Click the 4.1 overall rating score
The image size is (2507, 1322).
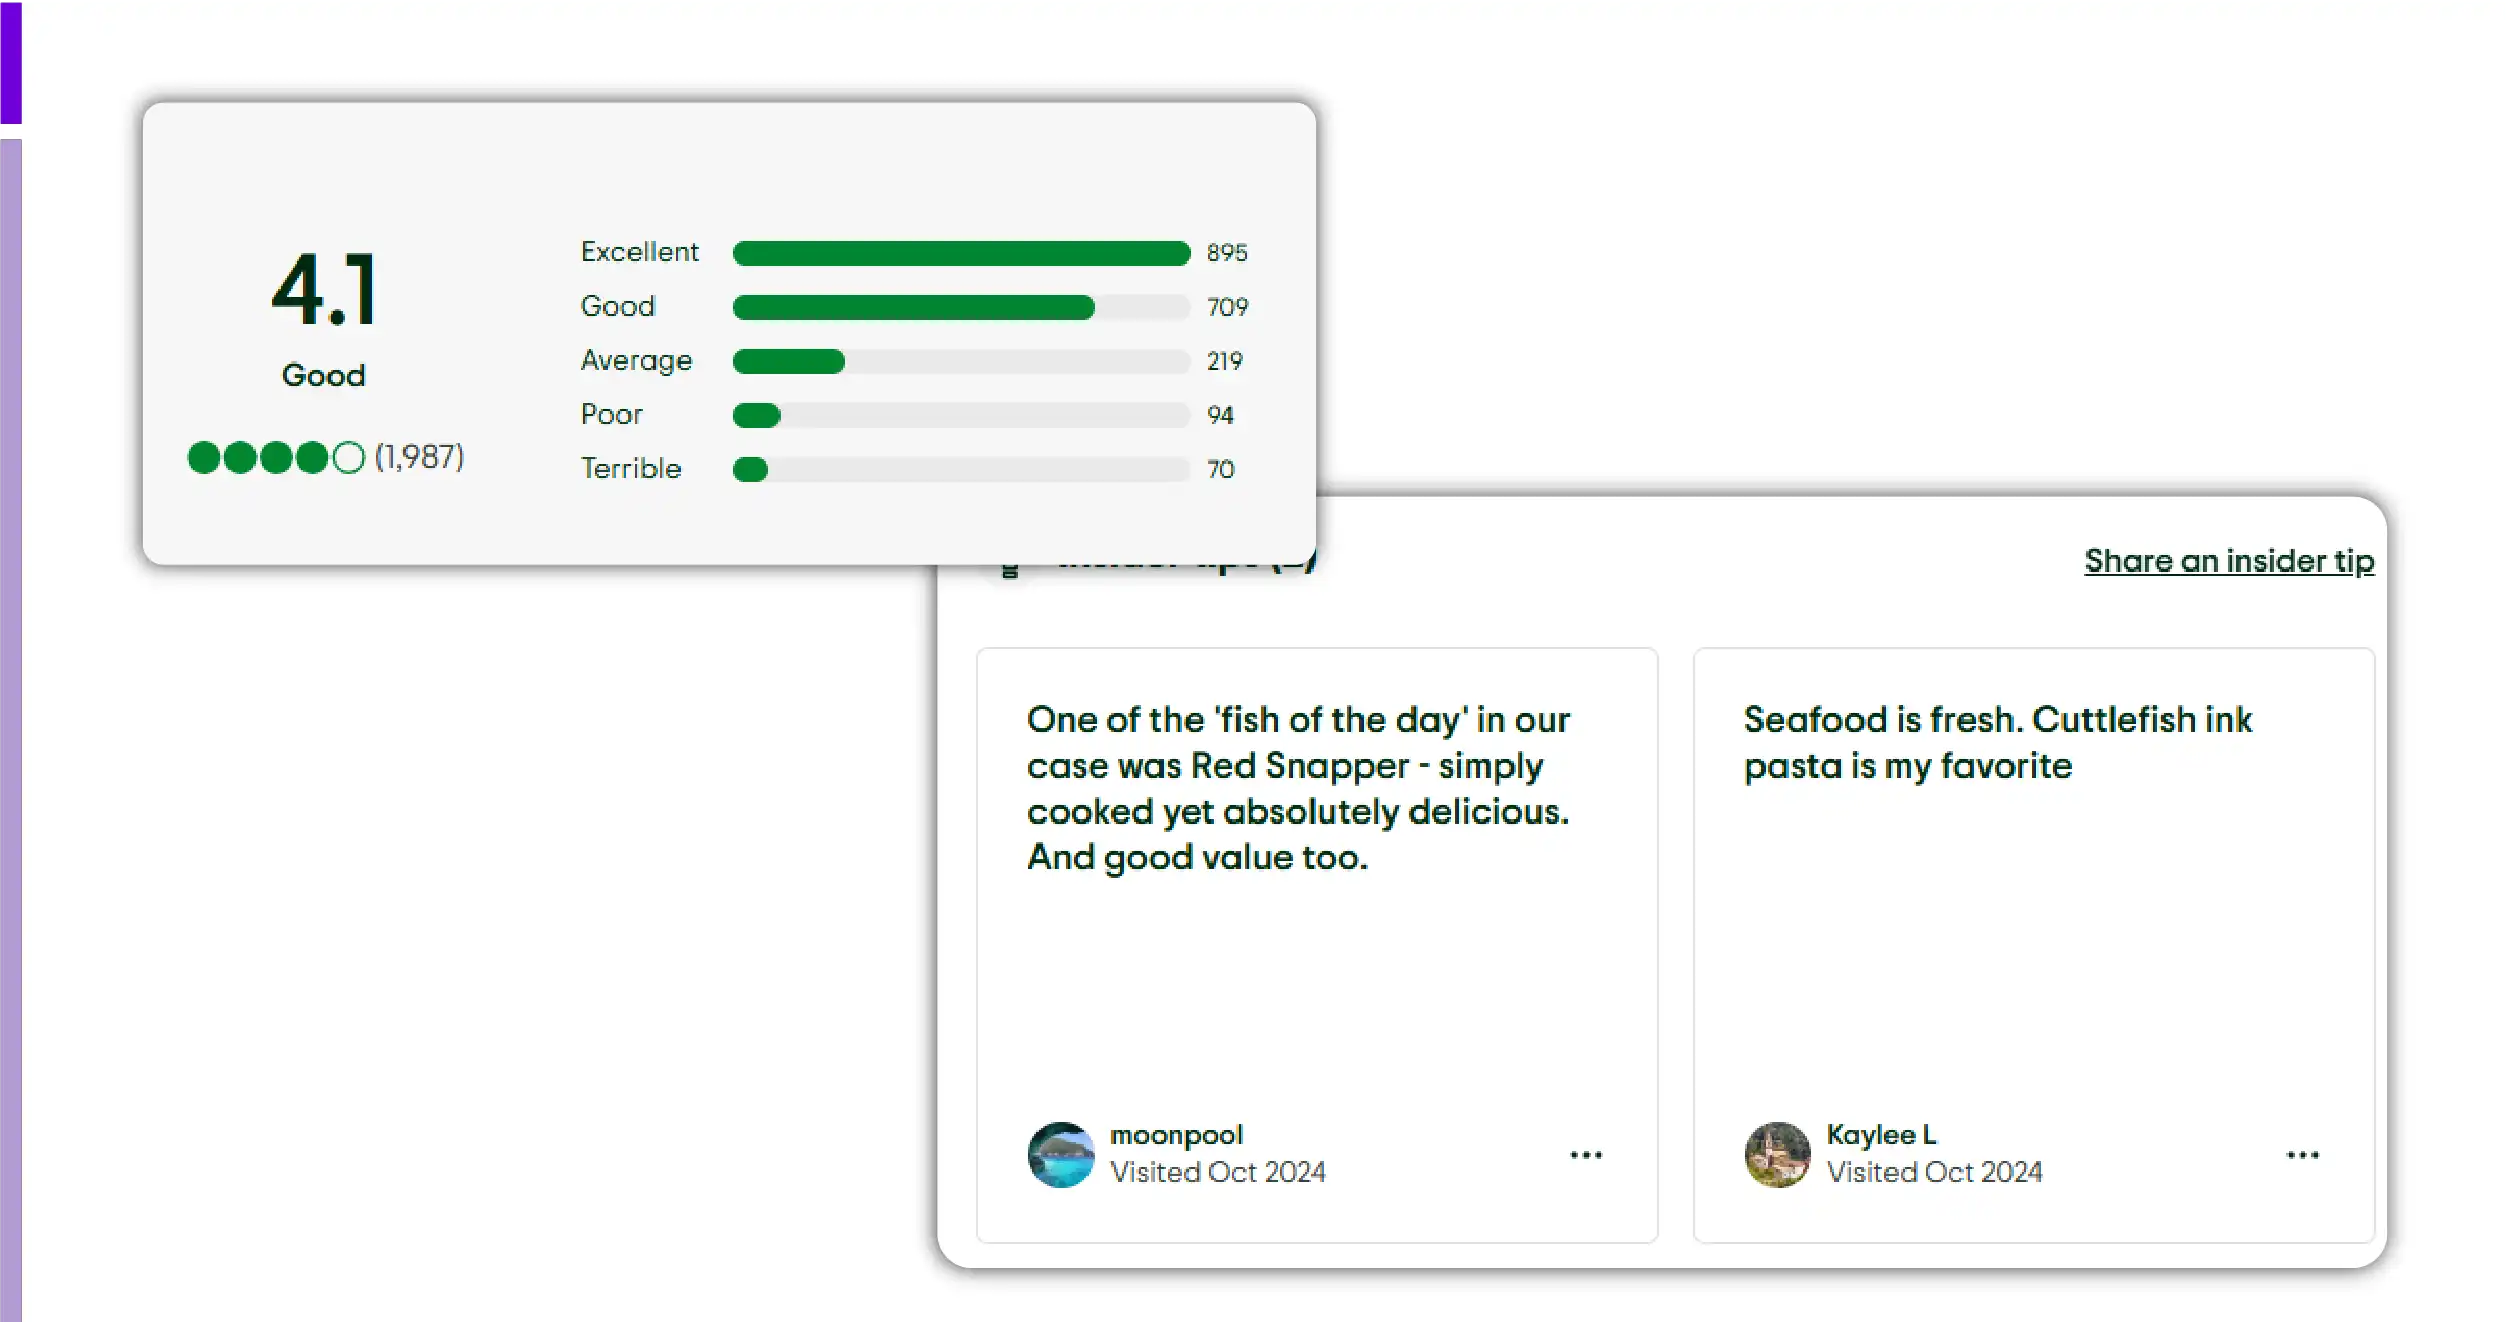pyautogui.click(x=324, y=289)
